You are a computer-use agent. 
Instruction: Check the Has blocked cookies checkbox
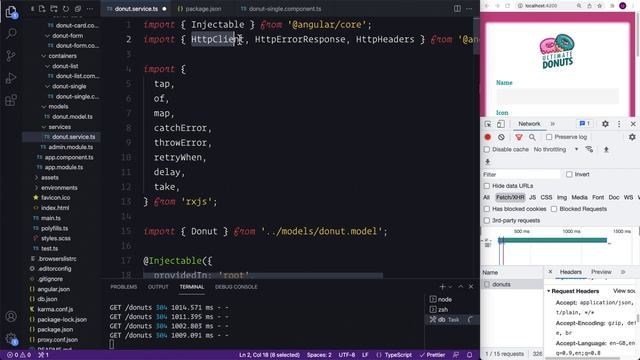point(487,209)
